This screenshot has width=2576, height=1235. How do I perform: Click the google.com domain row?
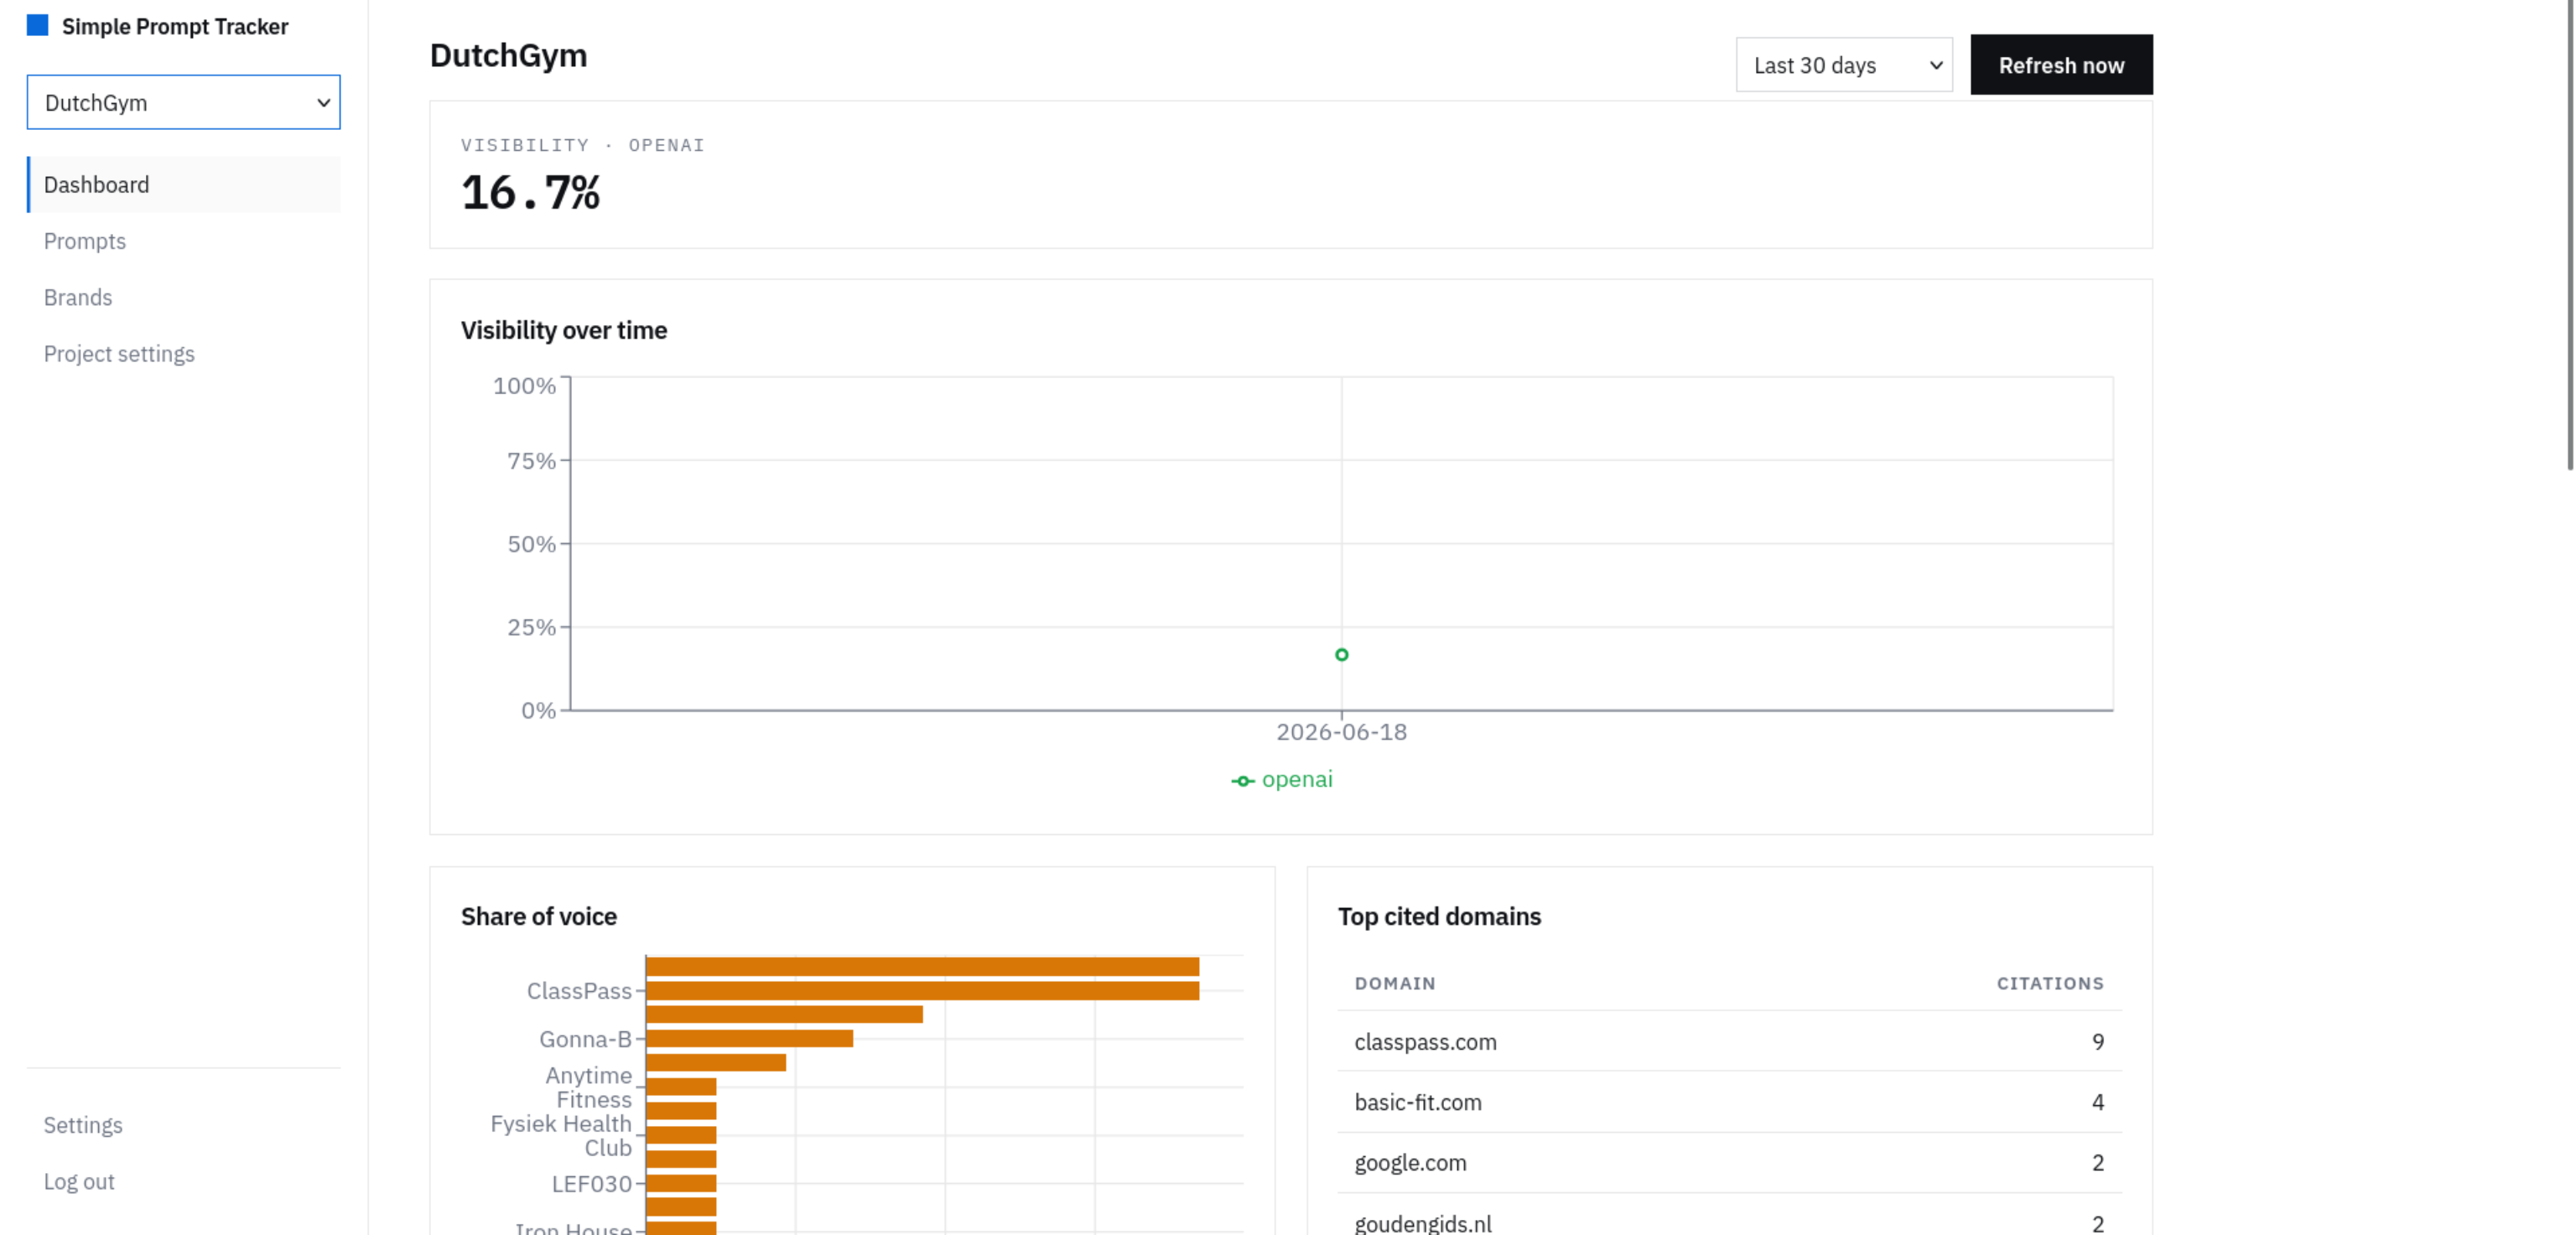coord(1729,1162)
